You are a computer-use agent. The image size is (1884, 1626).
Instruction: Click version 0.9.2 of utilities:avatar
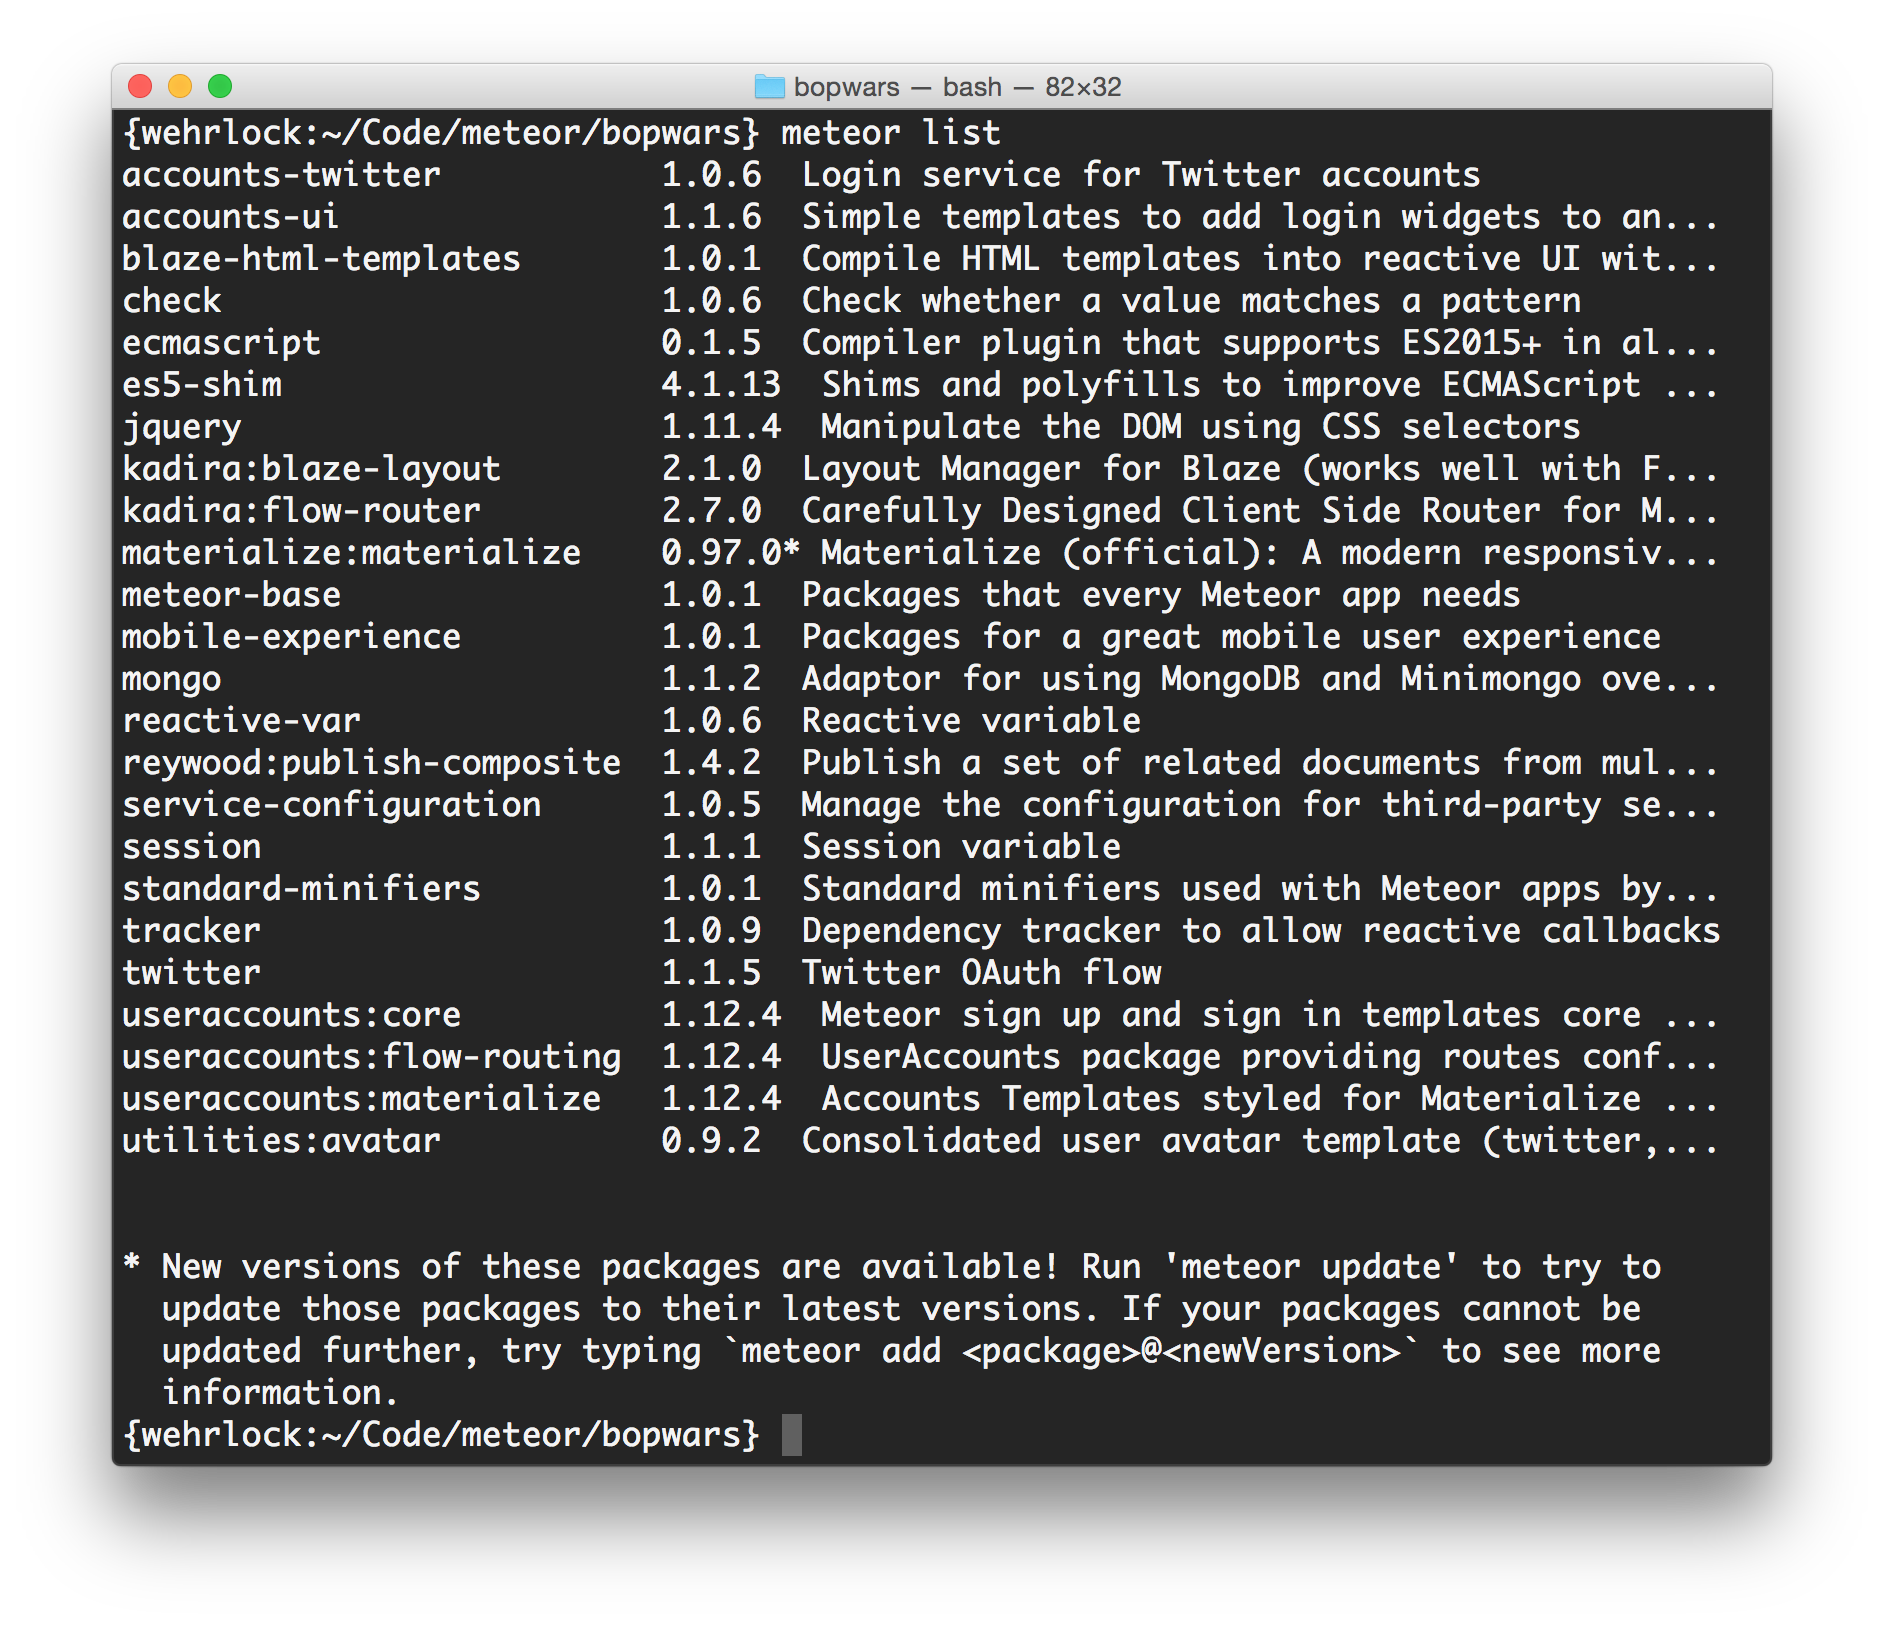click(x=711, y=1141)
